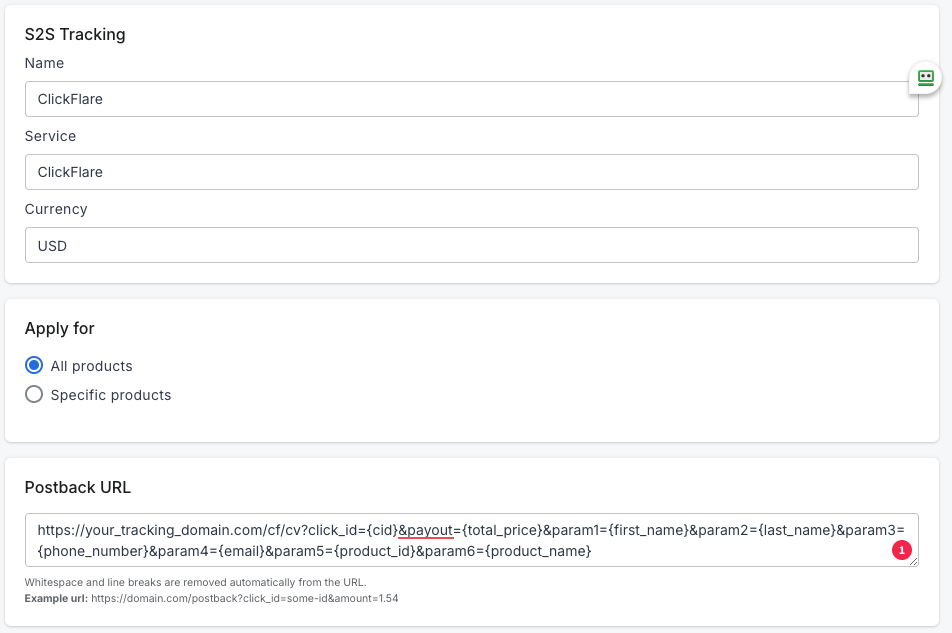Enable Specific products instead of All products
This screenshot has width=952, height=633.
(34, 394)
